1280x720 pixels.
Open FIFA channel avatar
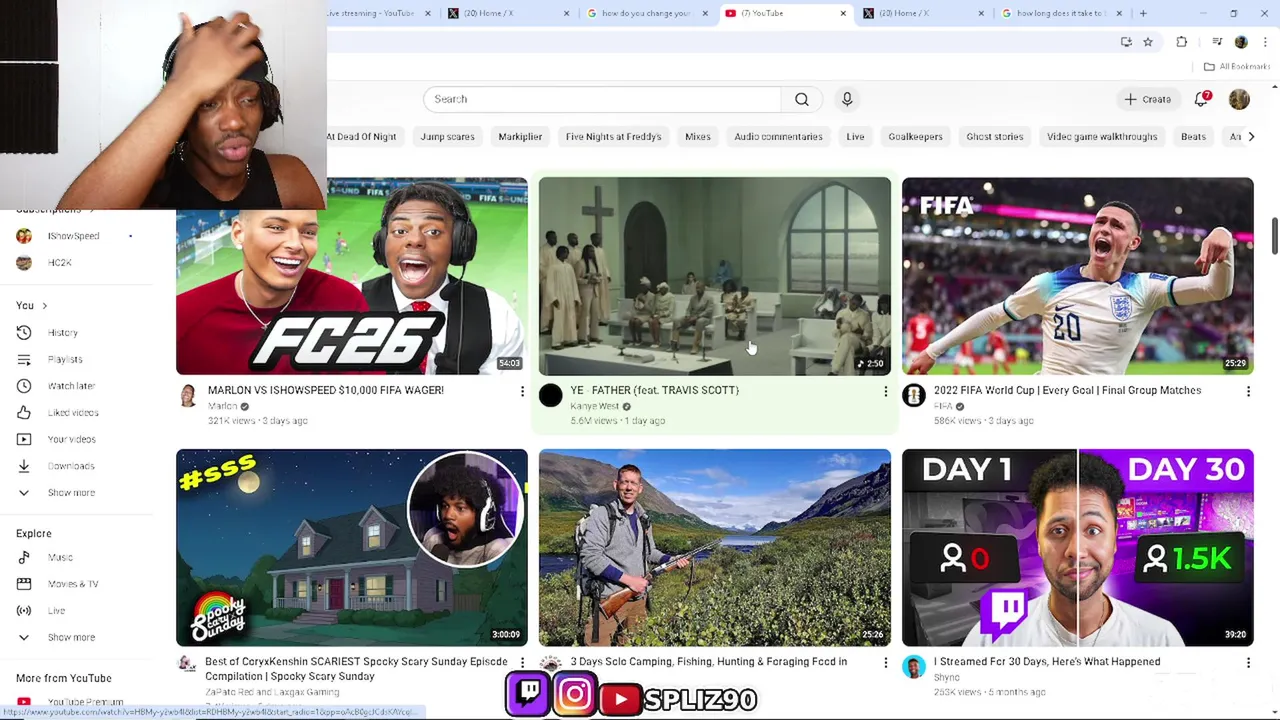coord(913,395)
